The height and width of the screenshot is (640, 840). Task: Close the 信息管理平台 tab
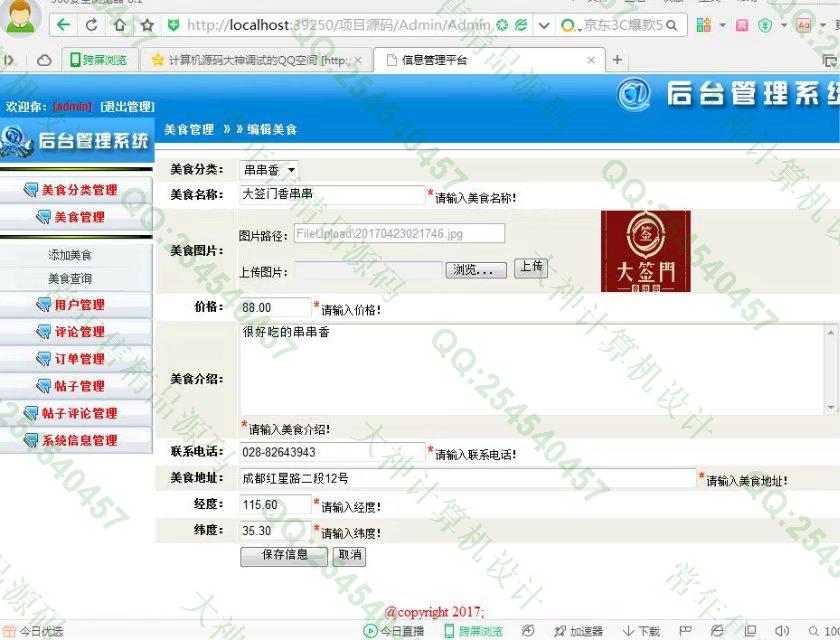[x=591, y=60]
